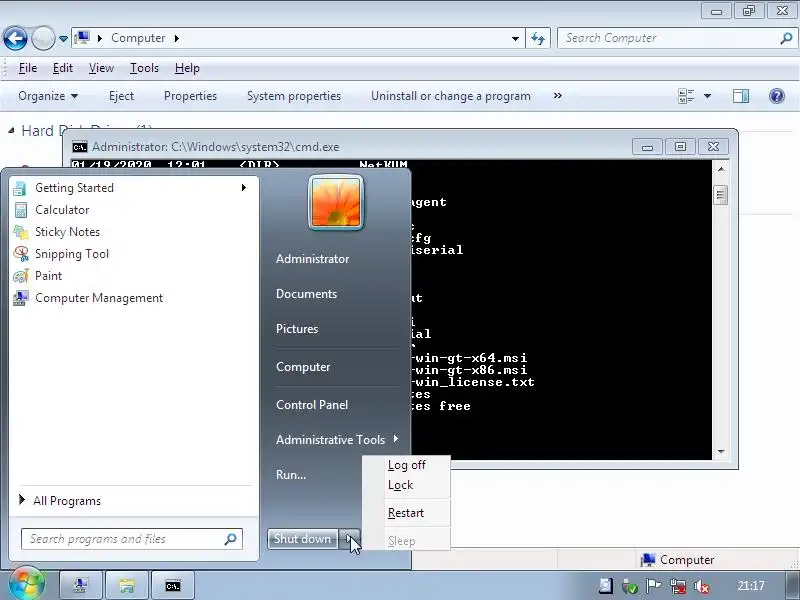The width and height of the screenshot is (800, 600).
Task: Click the Explorer forward arrow button
Action: pos(43,38)
